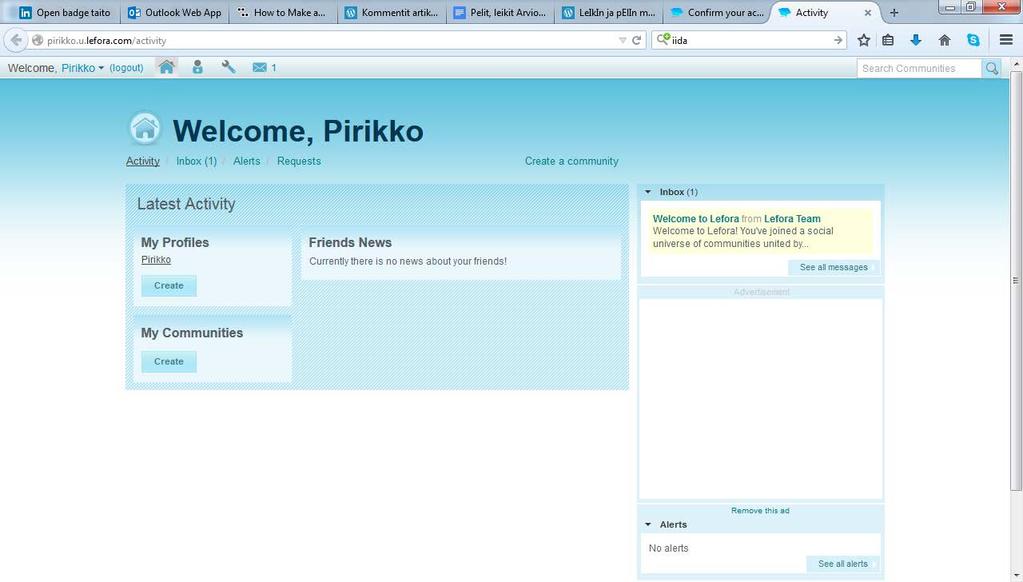Screen dimensions: 1023x582
Task: Close the Activity tab
Action: [868, 12]
